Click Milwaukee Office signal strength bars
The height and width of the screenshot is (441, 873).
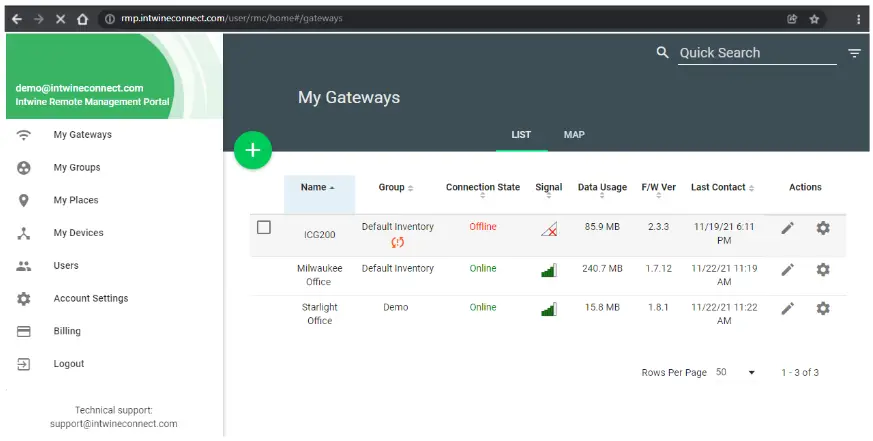pyautogui.click(x=549, y=271)
